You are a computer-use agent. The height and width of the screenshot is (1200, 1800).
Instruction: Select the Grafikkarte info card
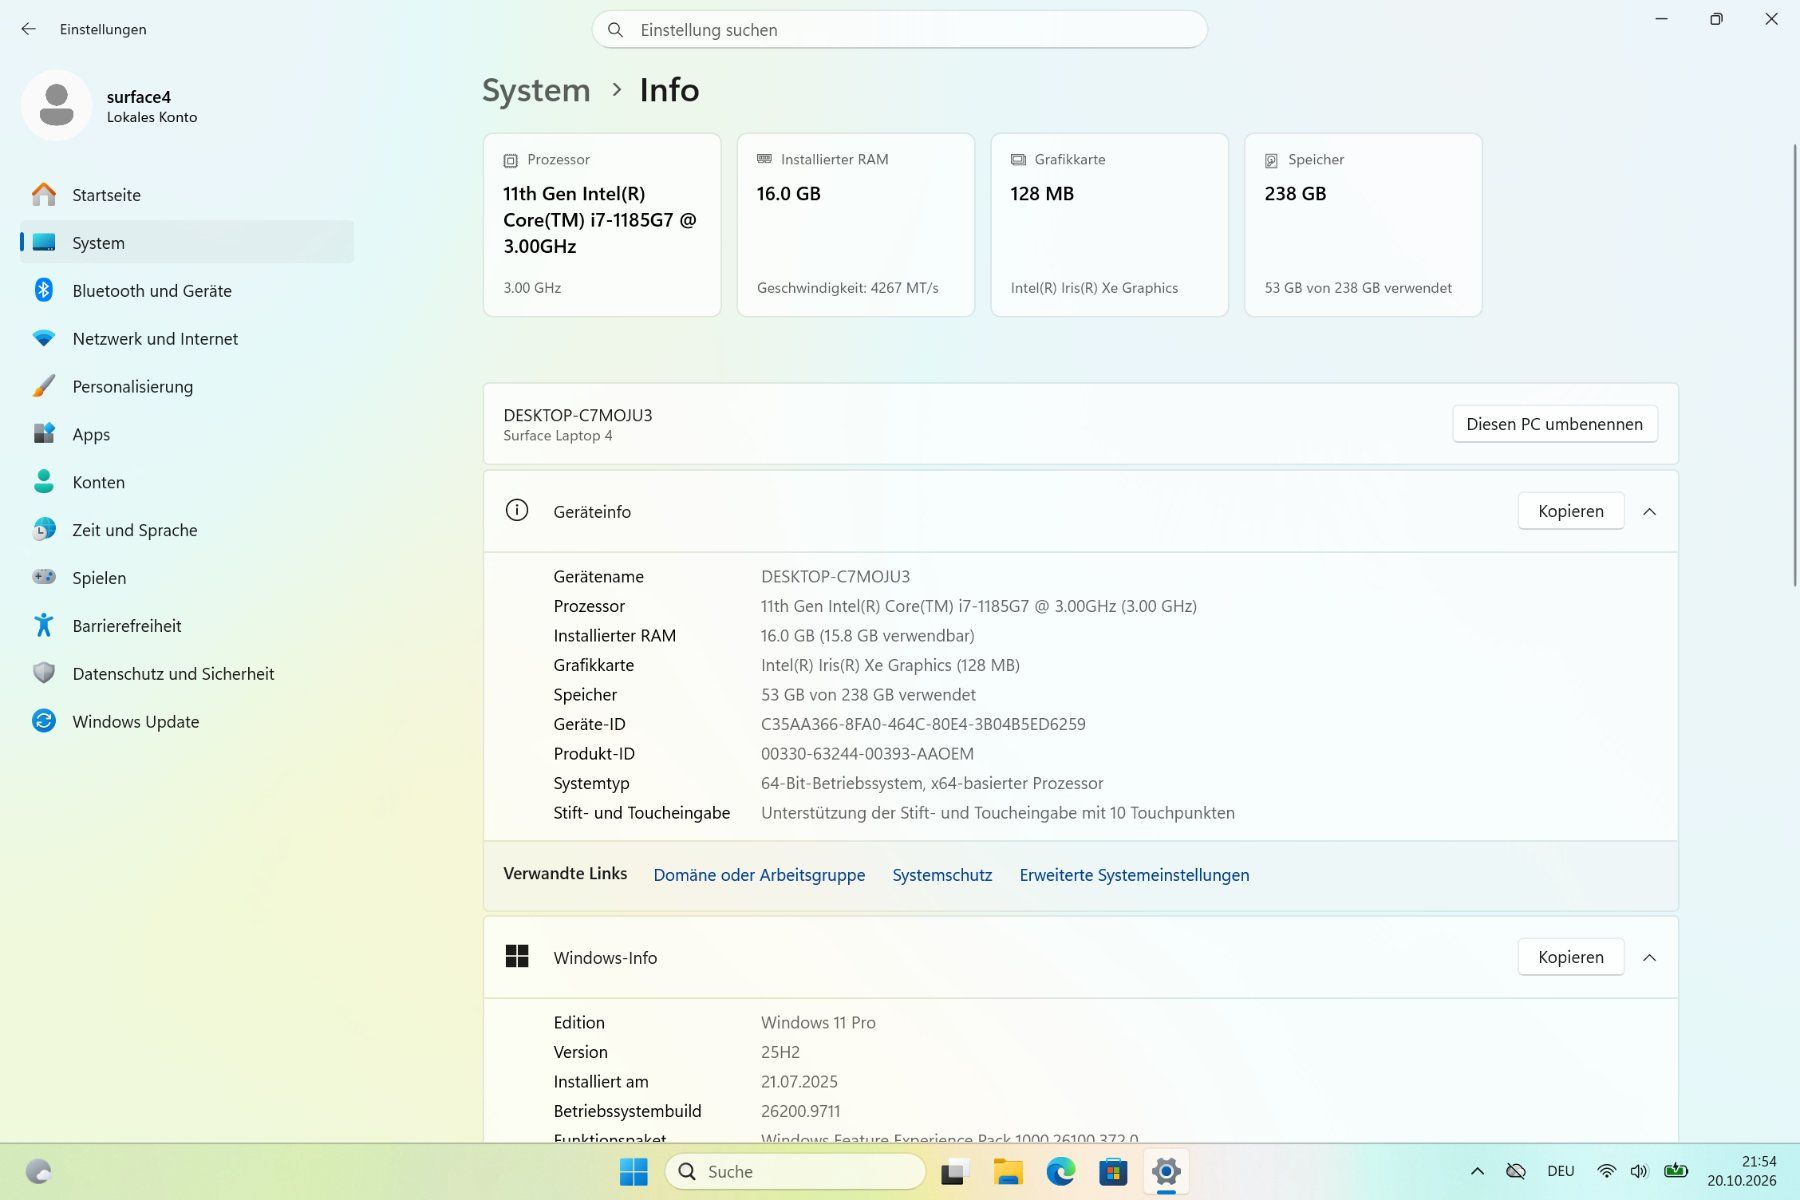tap(1110, 225)
